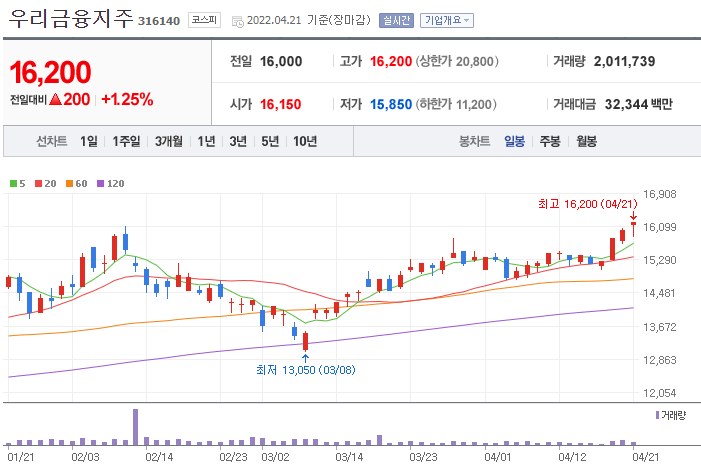701x473 pixels.
Task: Click the purple 120-day moving average swatch
Action: [x=101, y=183]
